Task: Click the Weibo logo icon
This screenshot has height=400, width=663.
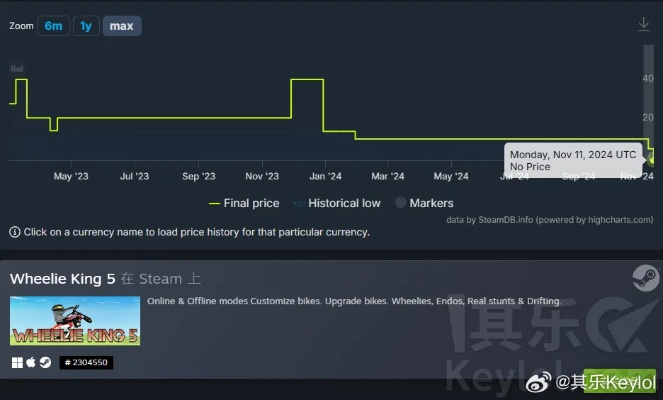Action: coord(539,382)
